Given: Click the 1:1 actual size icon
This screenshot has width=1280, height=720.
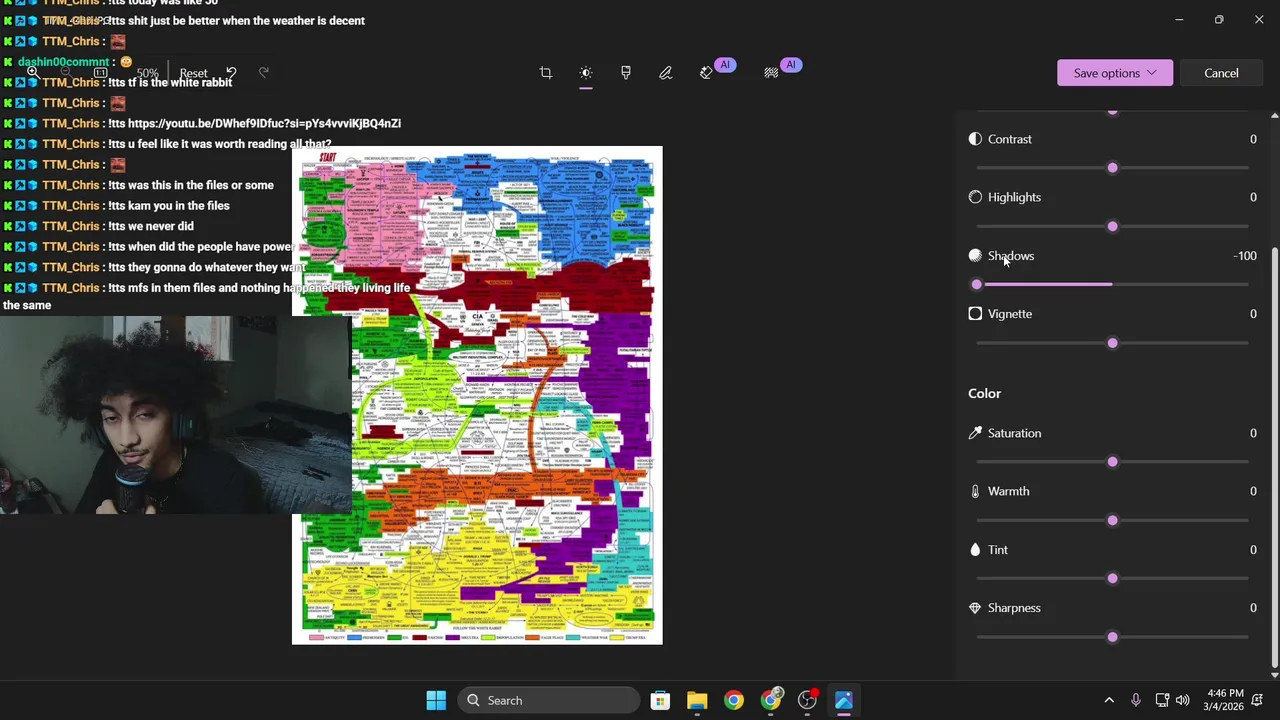Looking at the screenshot, I should coord(101,73).
